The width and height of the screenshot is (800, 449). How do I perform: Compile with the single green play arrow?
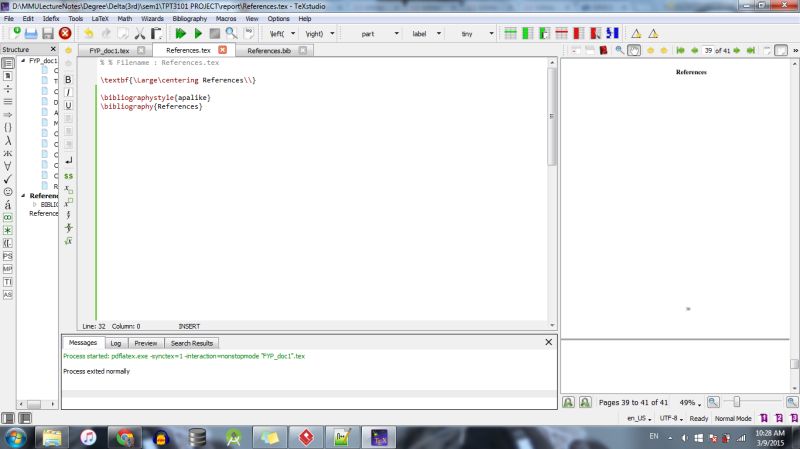tap(198, 34)
